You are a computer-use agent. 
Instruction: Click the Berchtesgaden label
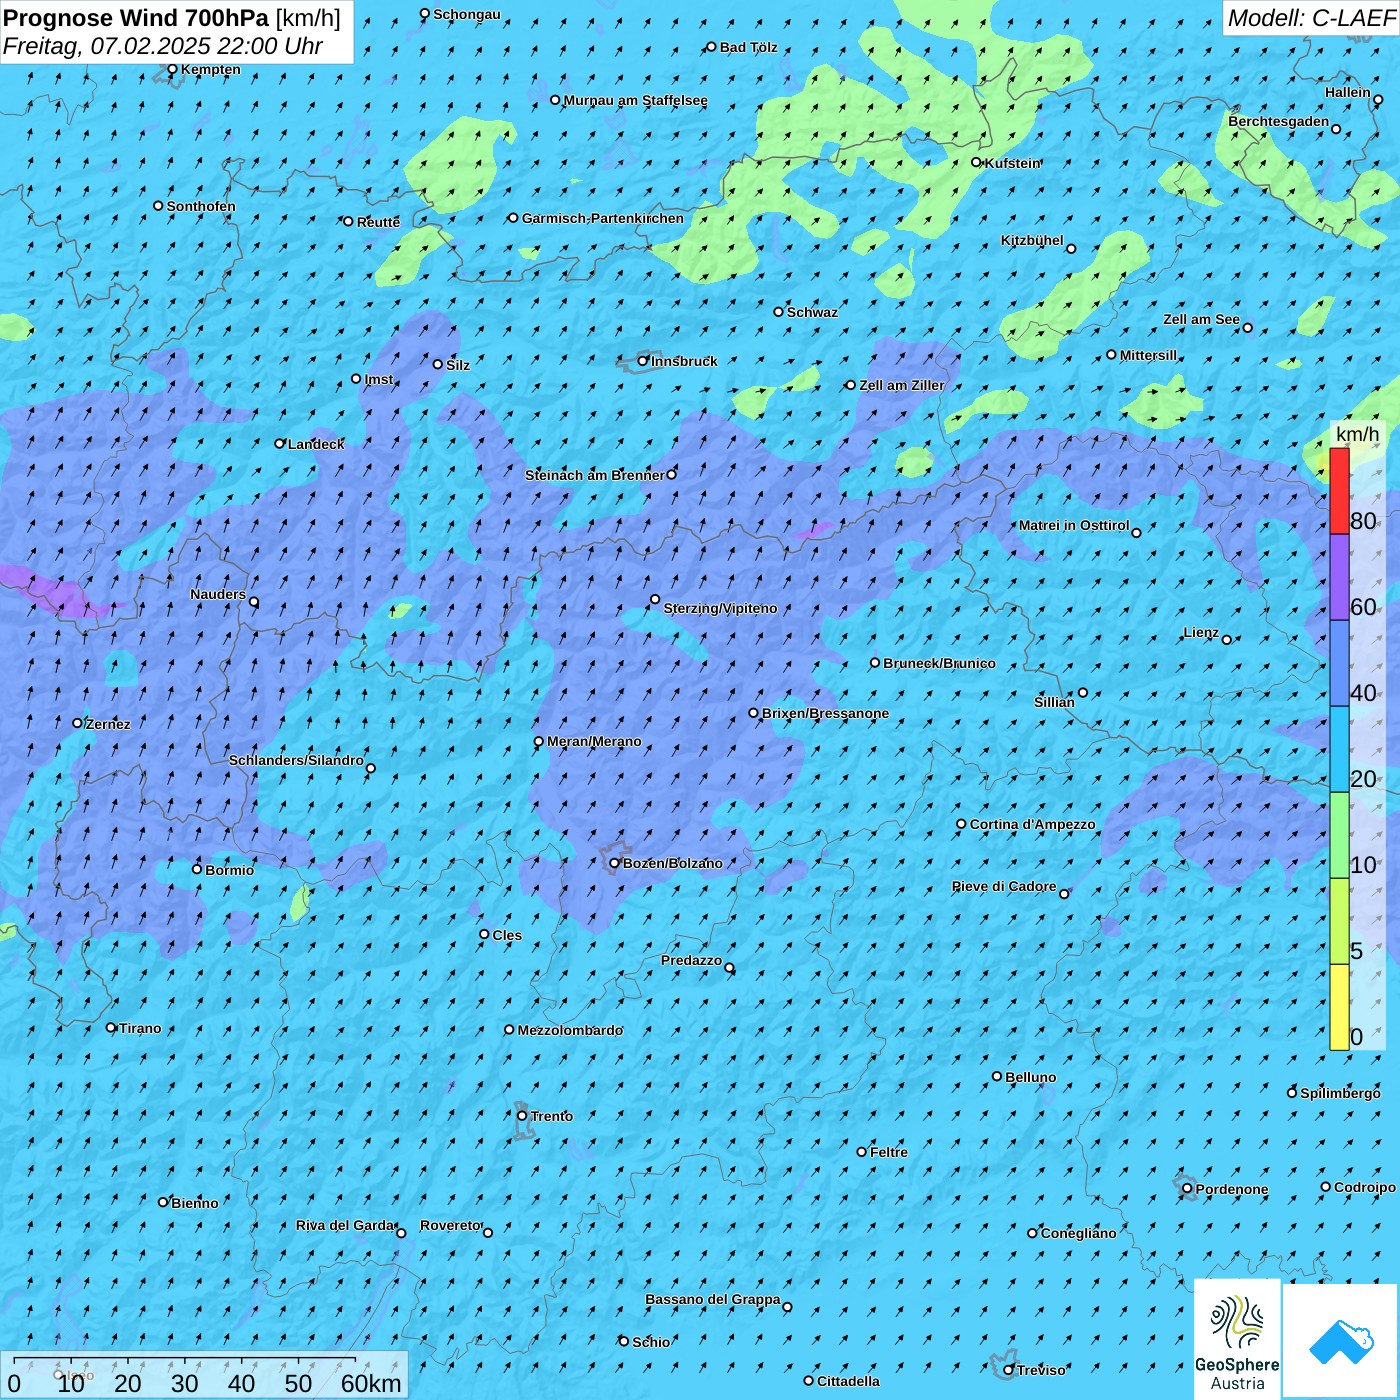click(1279, 121)
